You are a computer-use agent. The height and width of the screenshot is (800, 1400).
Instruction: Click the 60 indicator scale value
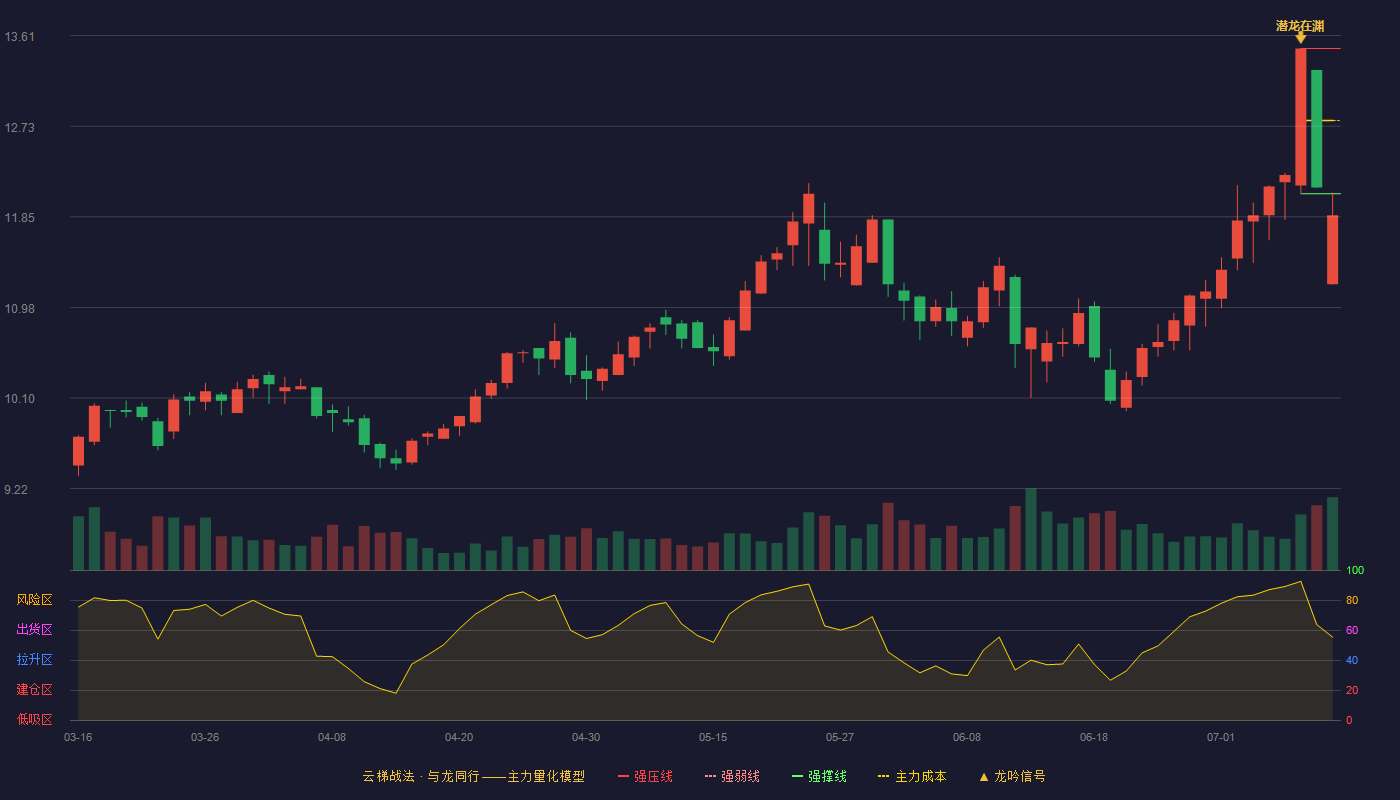1352,630
